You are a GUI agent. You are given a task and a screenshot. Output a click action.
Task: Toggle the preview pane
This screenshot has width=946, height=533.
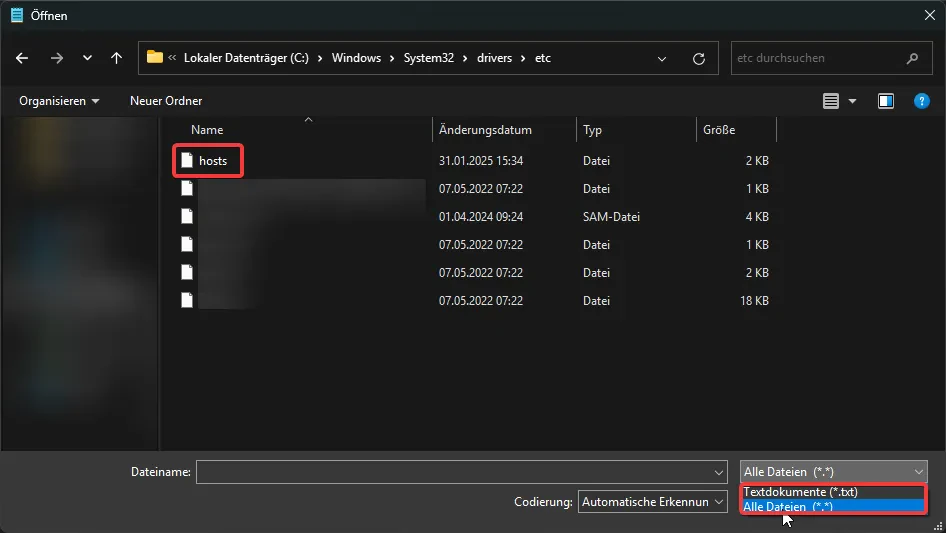pyautogui.click(x=886, y=101)
